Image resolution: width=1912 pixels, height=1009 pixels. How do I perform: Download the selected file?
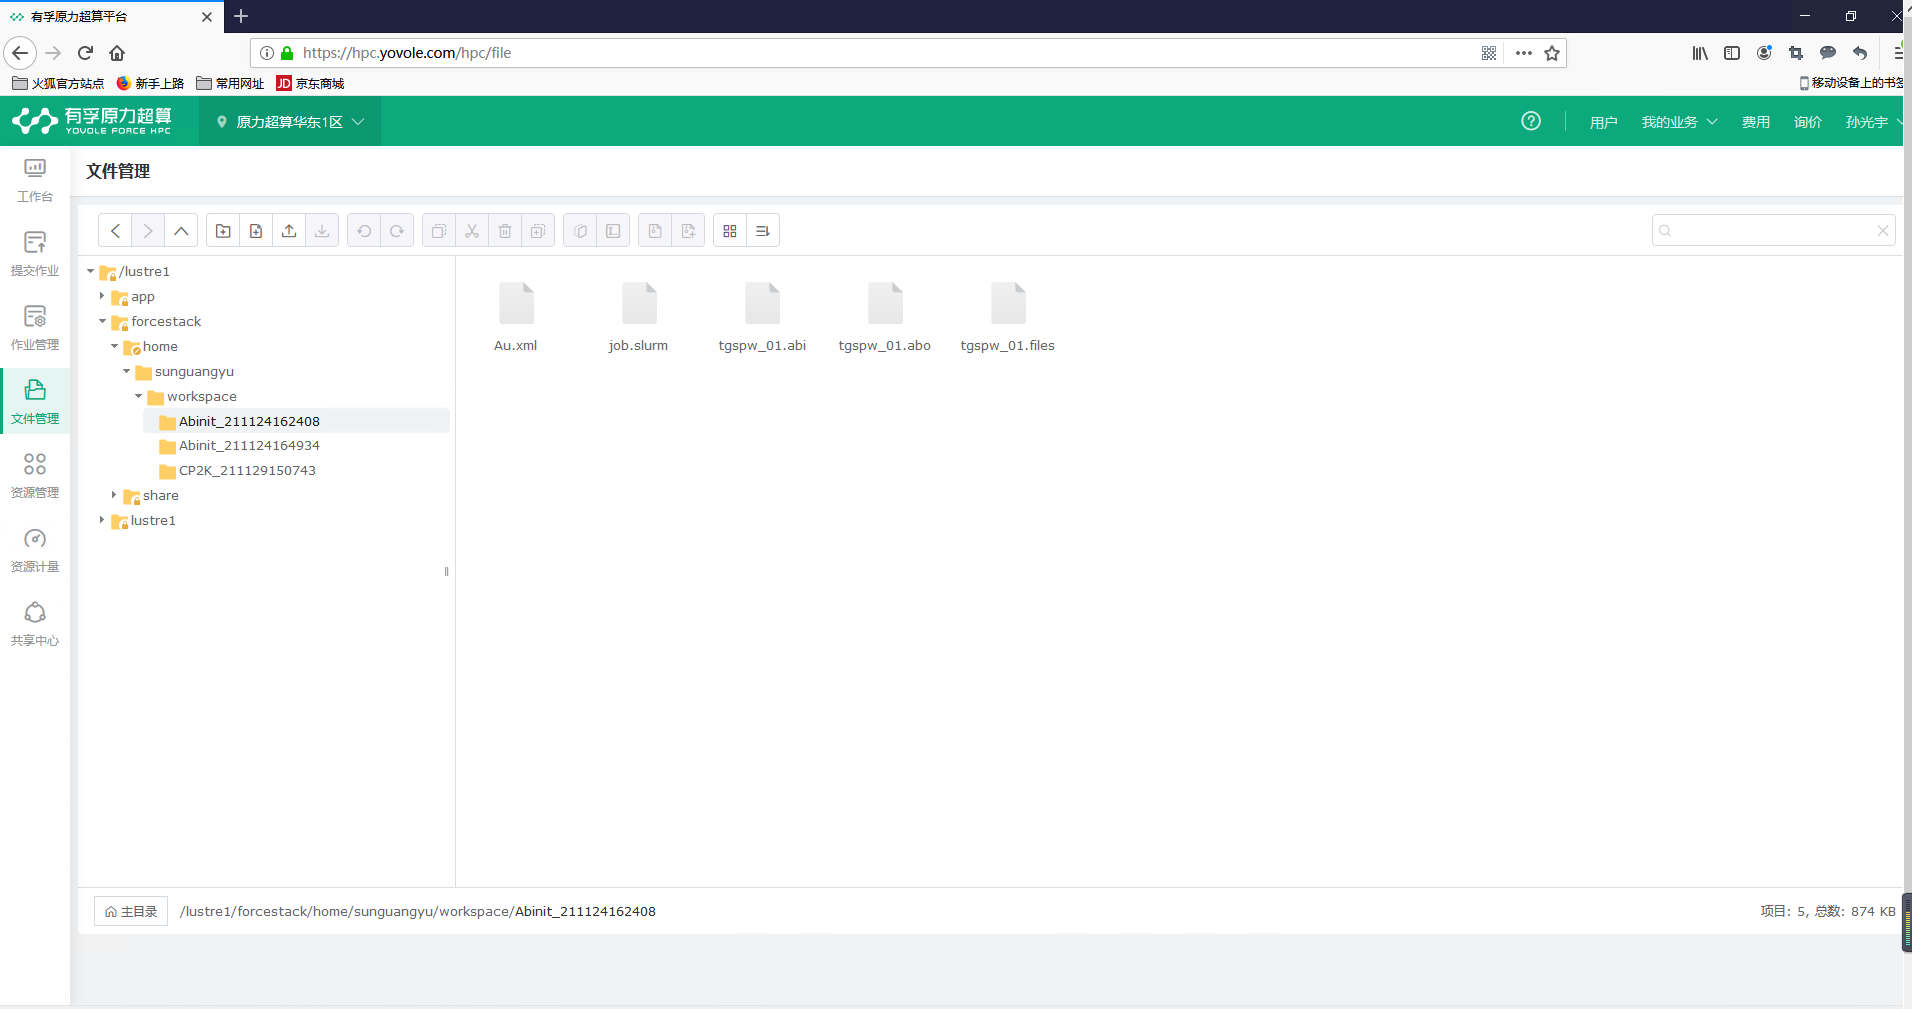(322, 231)
